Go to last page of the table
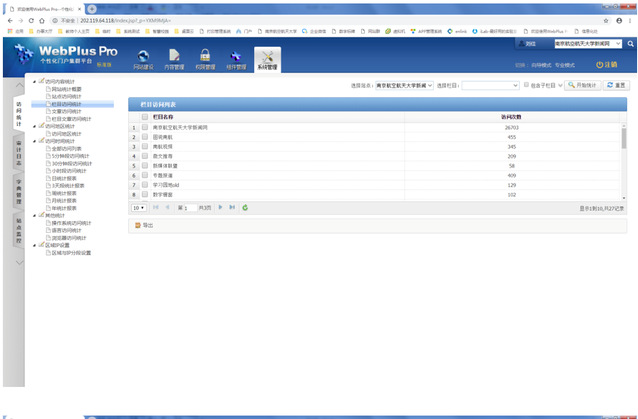The image size is (638, 419). (232, 207)
